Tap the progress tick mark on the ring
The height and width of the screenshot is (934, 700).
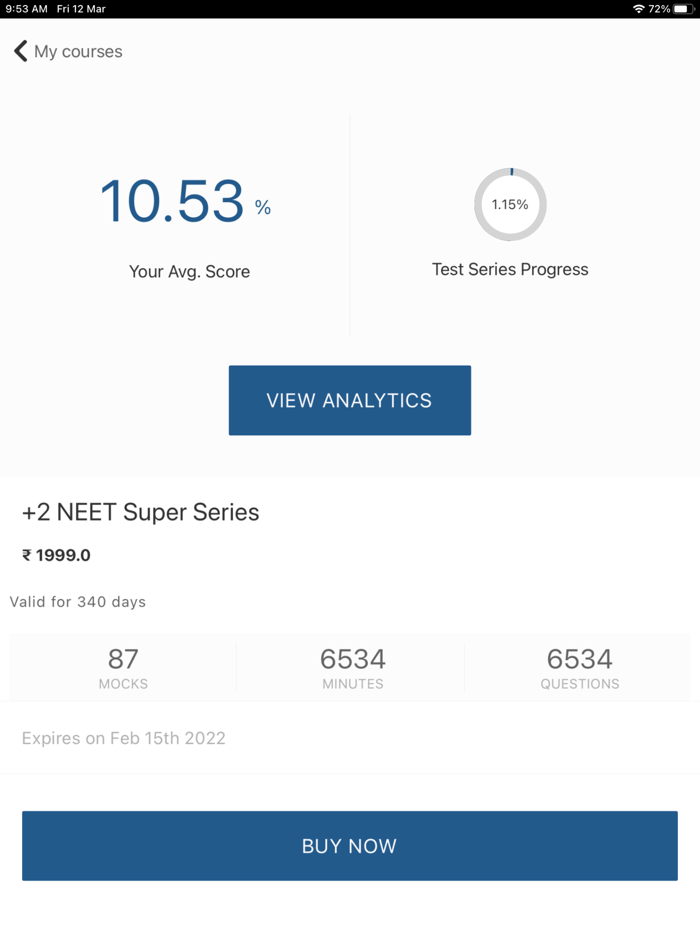[510, 172]
